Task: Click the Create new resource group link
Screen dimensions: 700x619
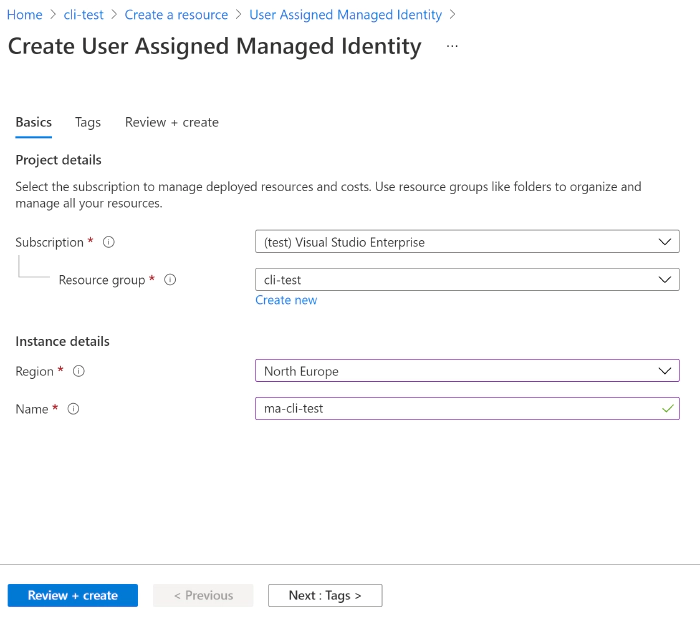Action: tap(286, 300)
